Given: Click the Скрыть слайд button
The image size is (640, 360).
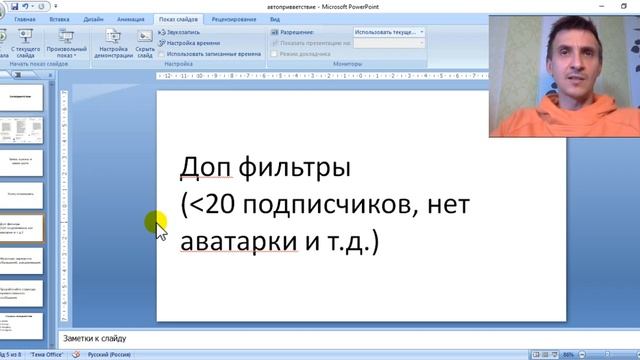Looking at the screenshot, I should [145, 43].
